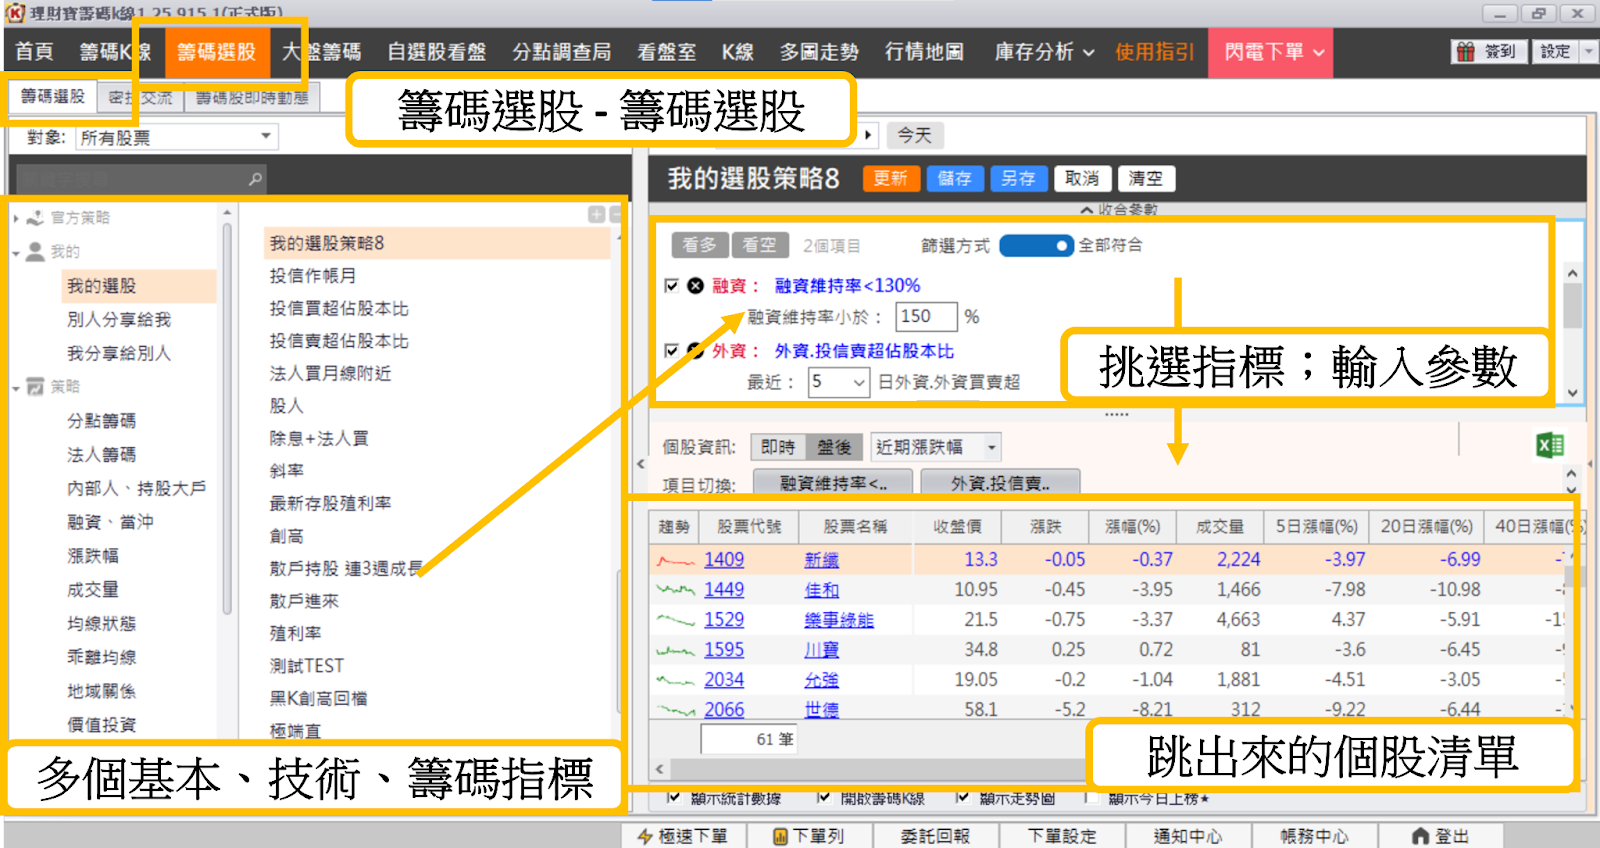1600x848 pixels.
Task: Remove the 融資 condition with its X icon
Action: pos(695,286)
